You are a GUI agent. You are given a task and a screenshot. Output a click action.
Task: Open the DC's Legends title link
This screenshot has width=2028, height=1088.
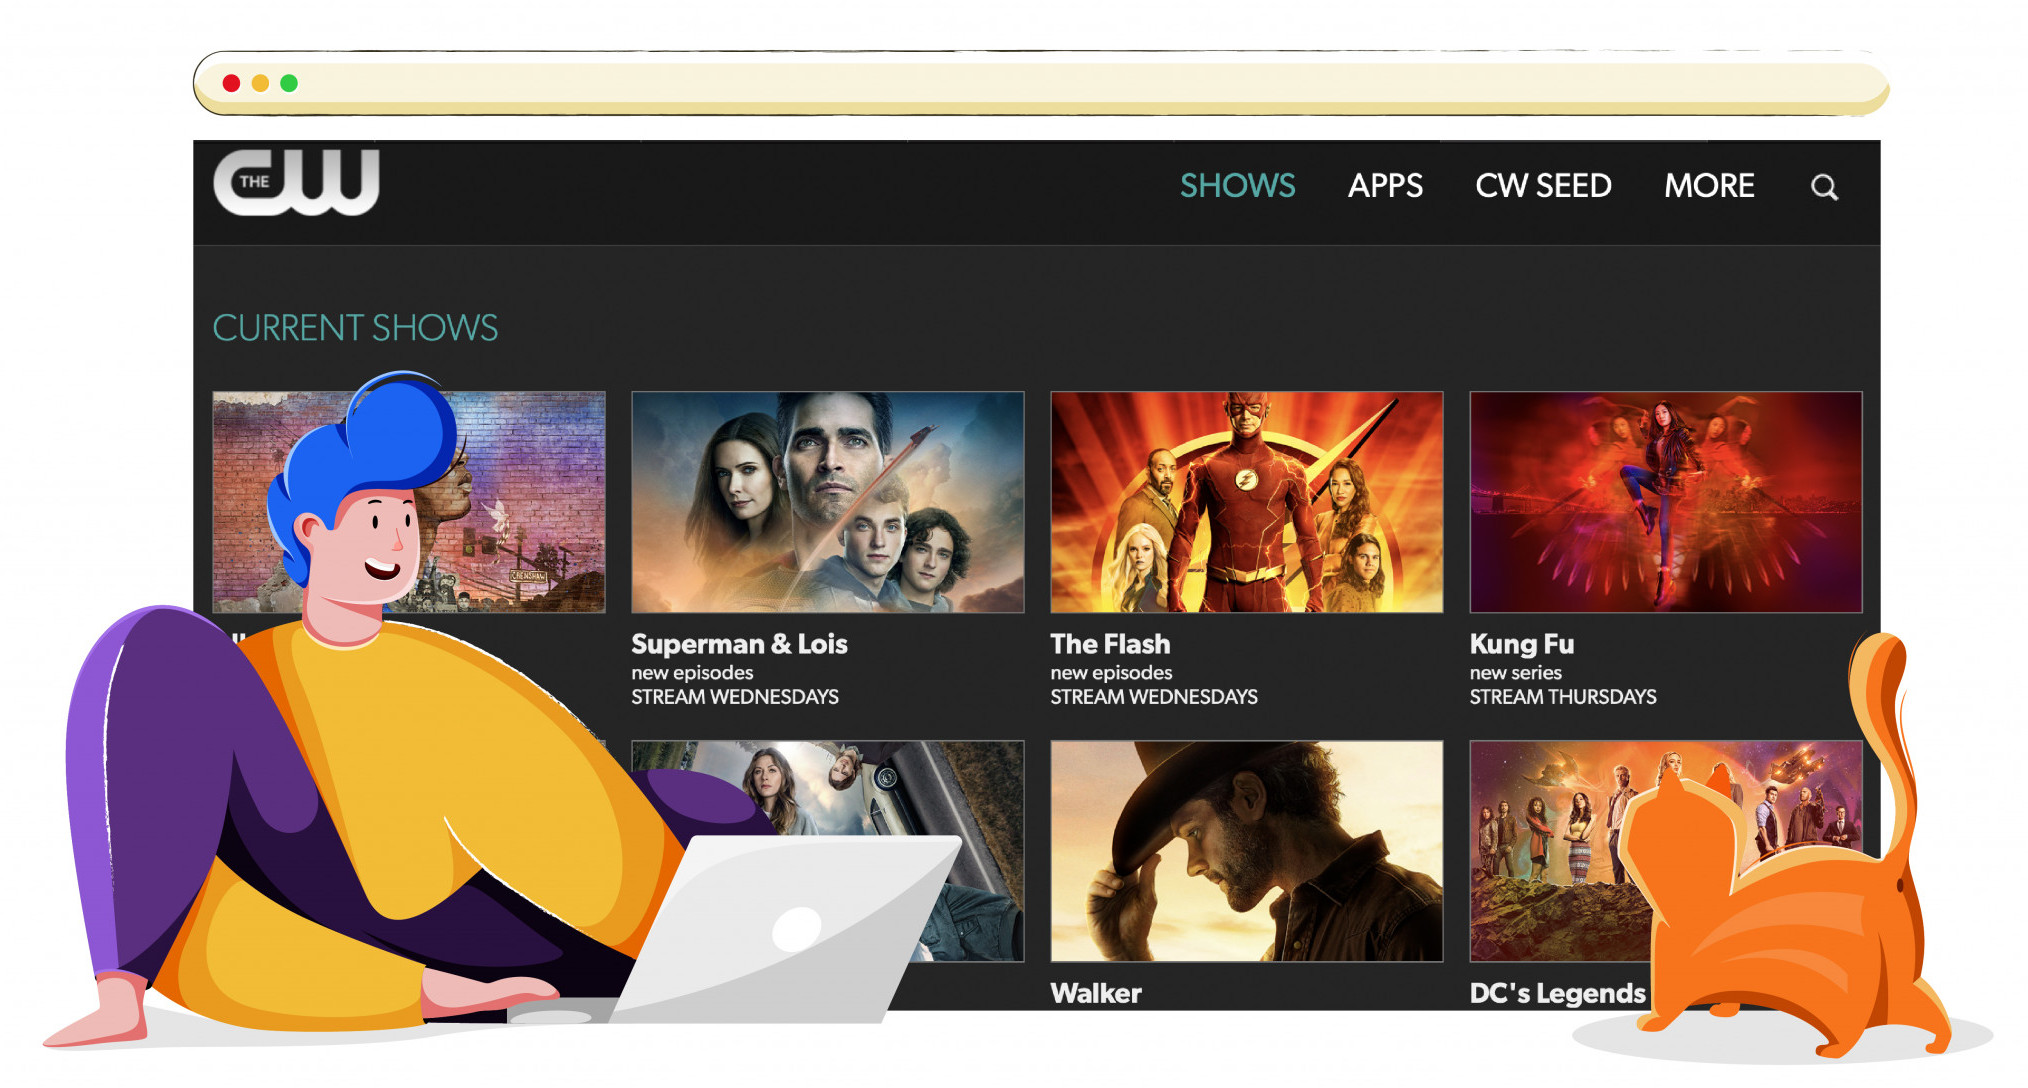tap(1557, 993)
